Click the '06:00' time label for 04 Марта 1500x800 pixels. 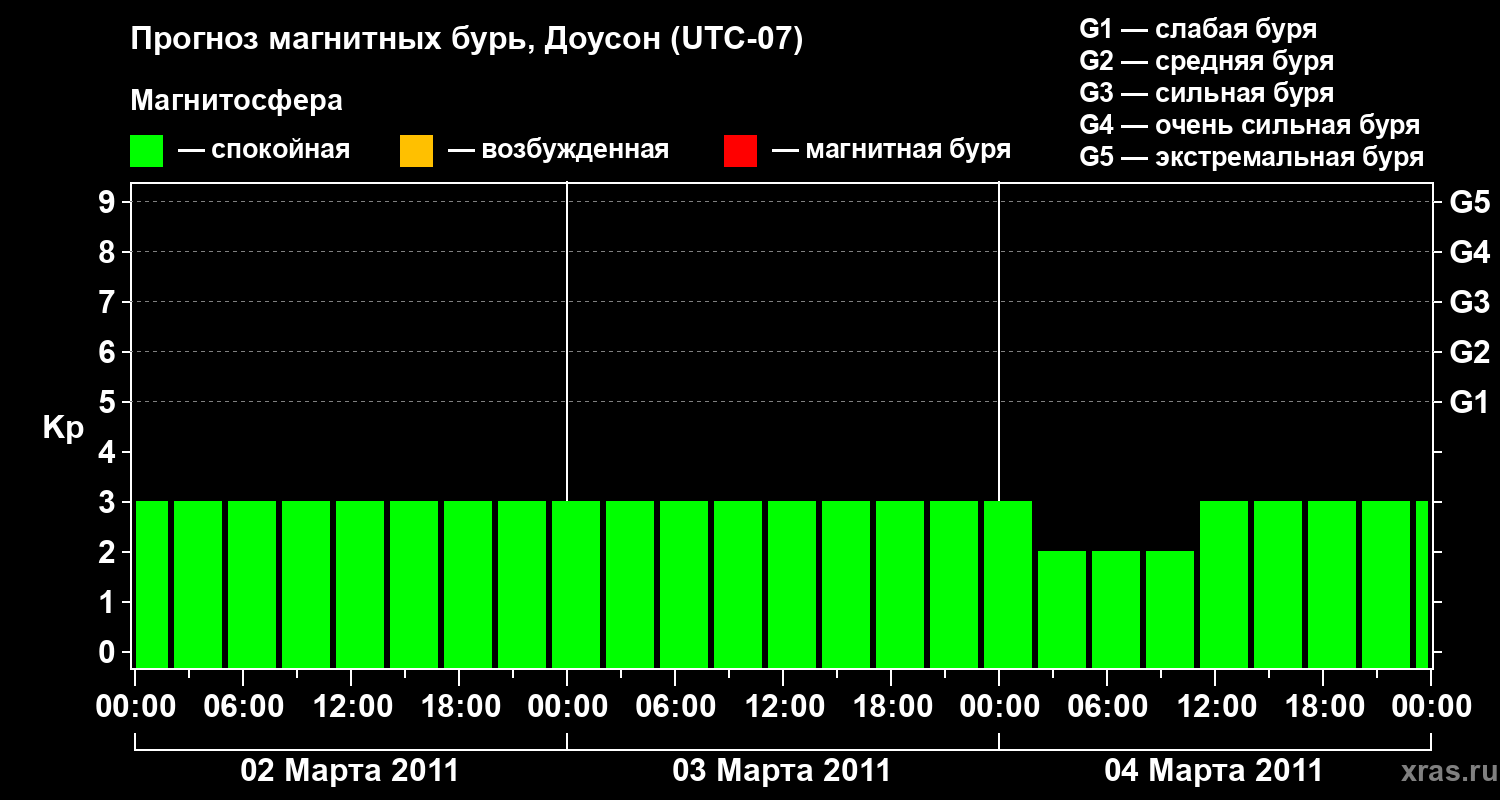(x=1107, y=707)
